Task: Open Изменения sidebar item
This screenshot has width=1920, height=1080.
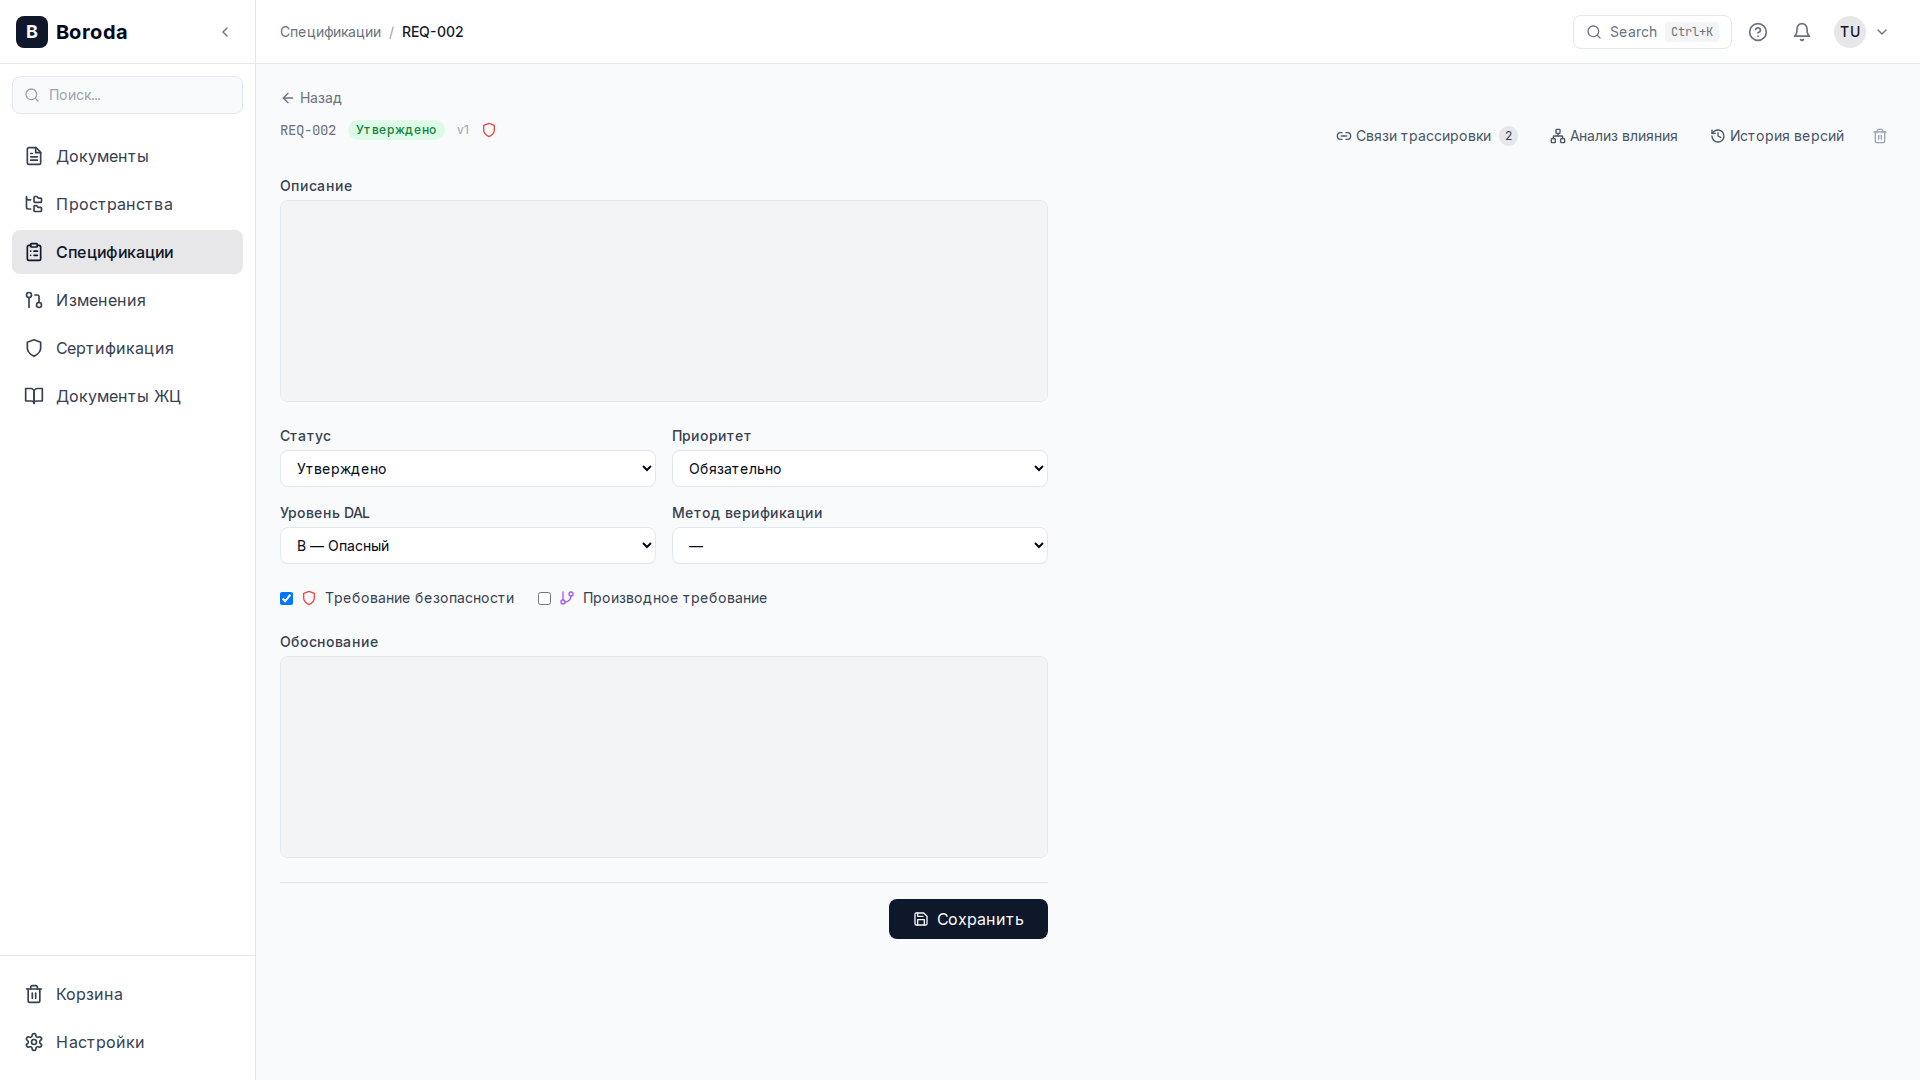Action: tap(100, 300)
